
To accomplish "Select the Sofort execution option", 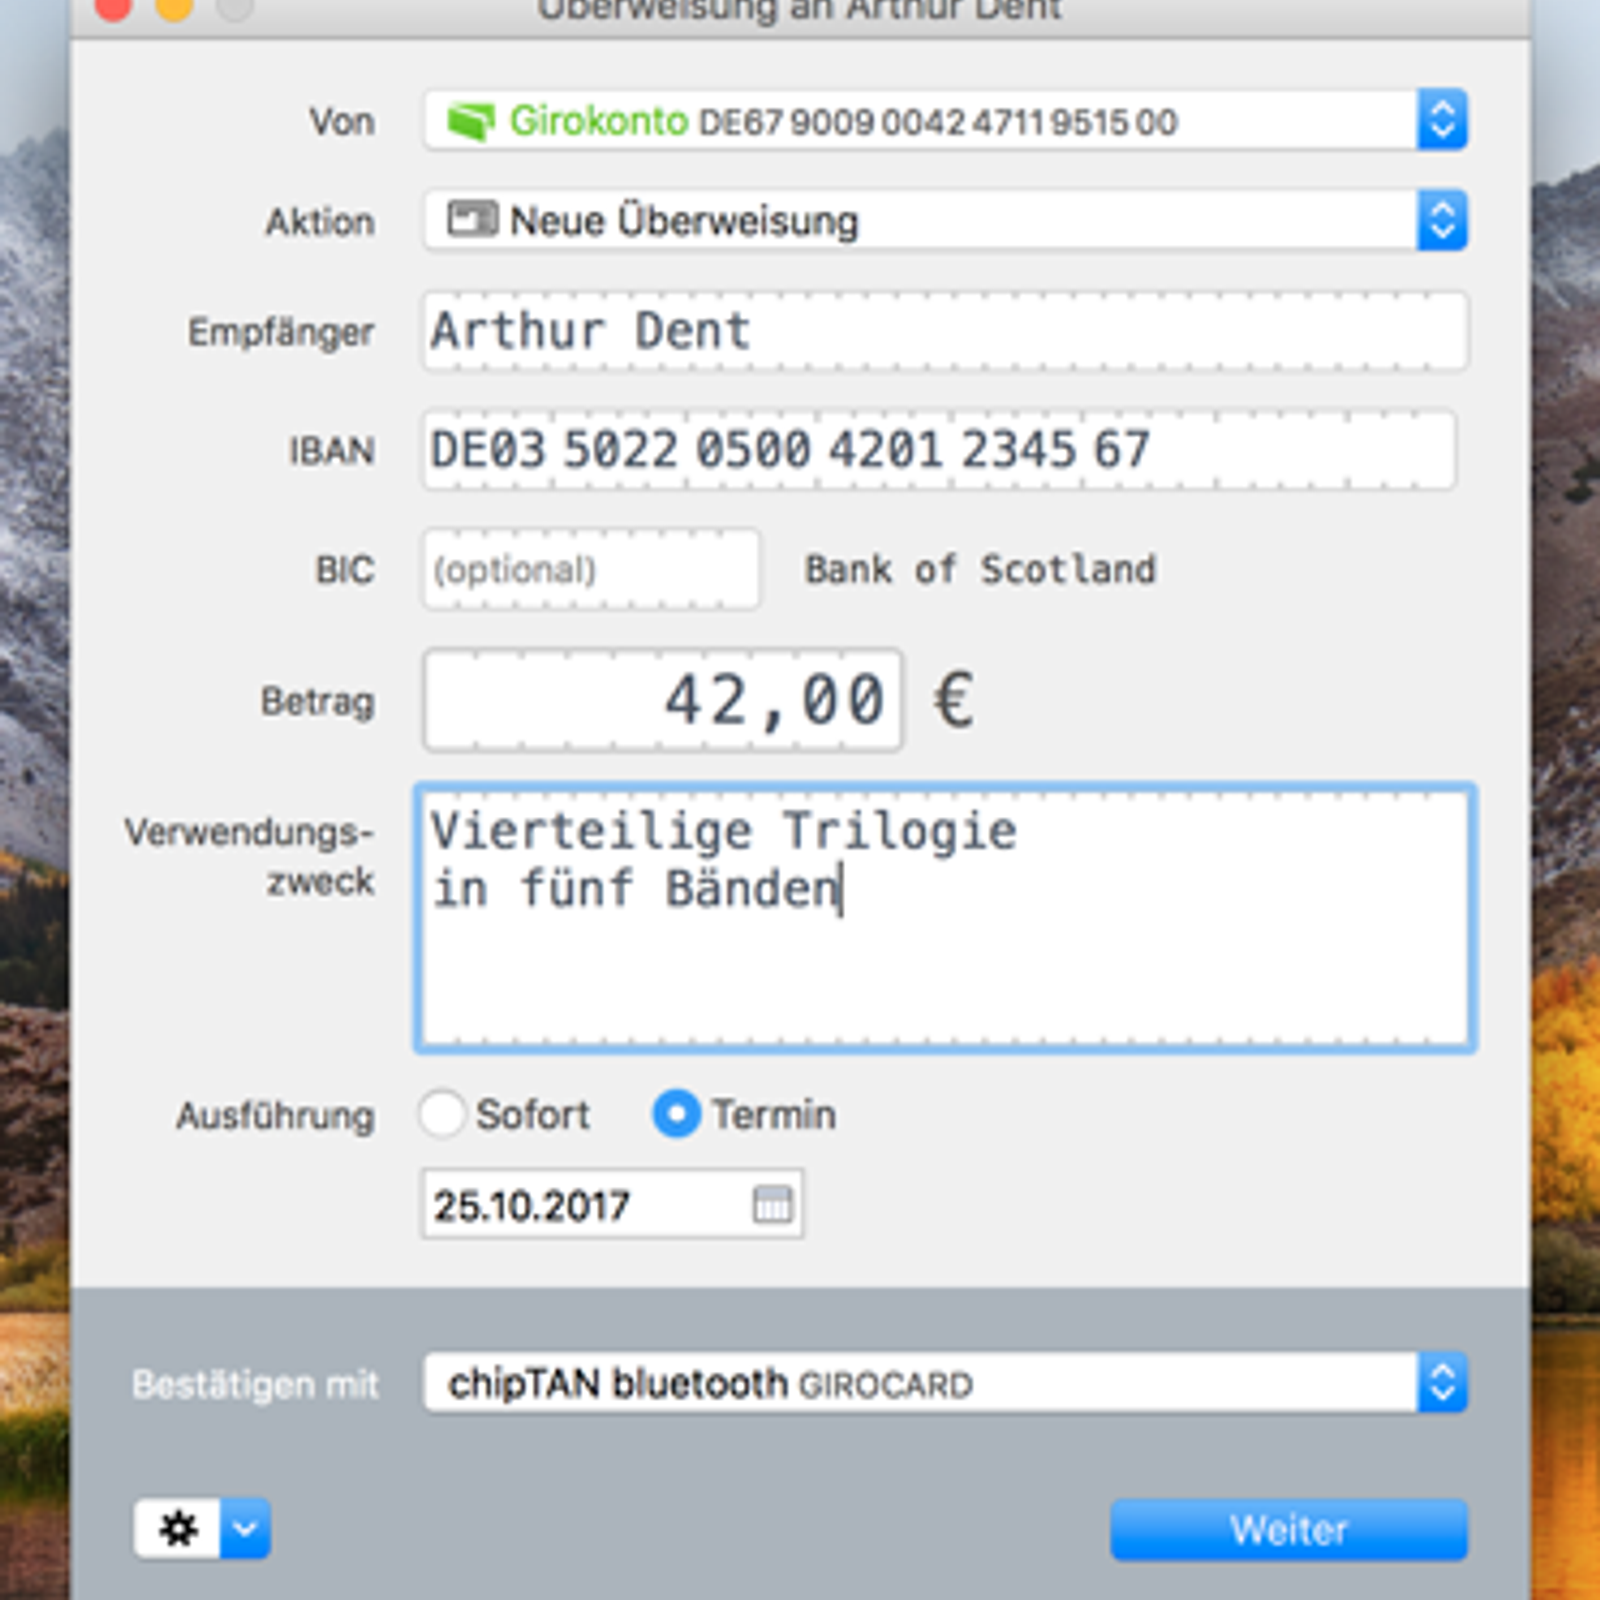I will click(x=442, y=1113).
